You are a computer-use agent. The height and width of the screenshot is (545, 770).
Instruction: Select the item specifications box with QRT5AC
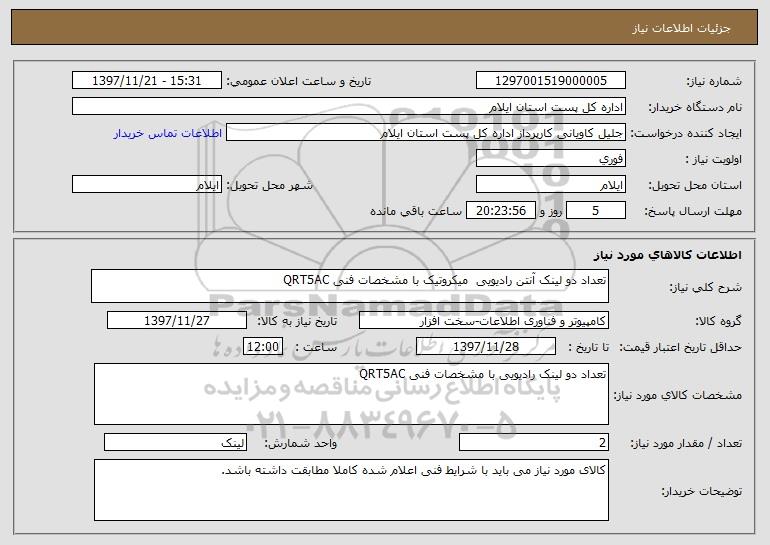[x=351, y=394]
